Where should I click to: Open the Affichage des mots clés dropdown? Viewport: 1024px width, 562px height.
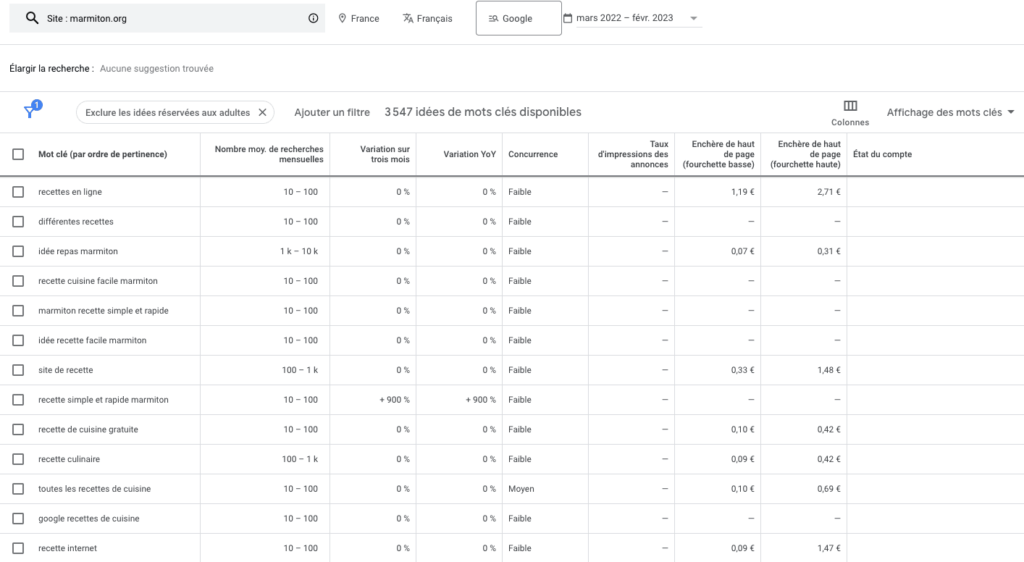tap(950, 112)
